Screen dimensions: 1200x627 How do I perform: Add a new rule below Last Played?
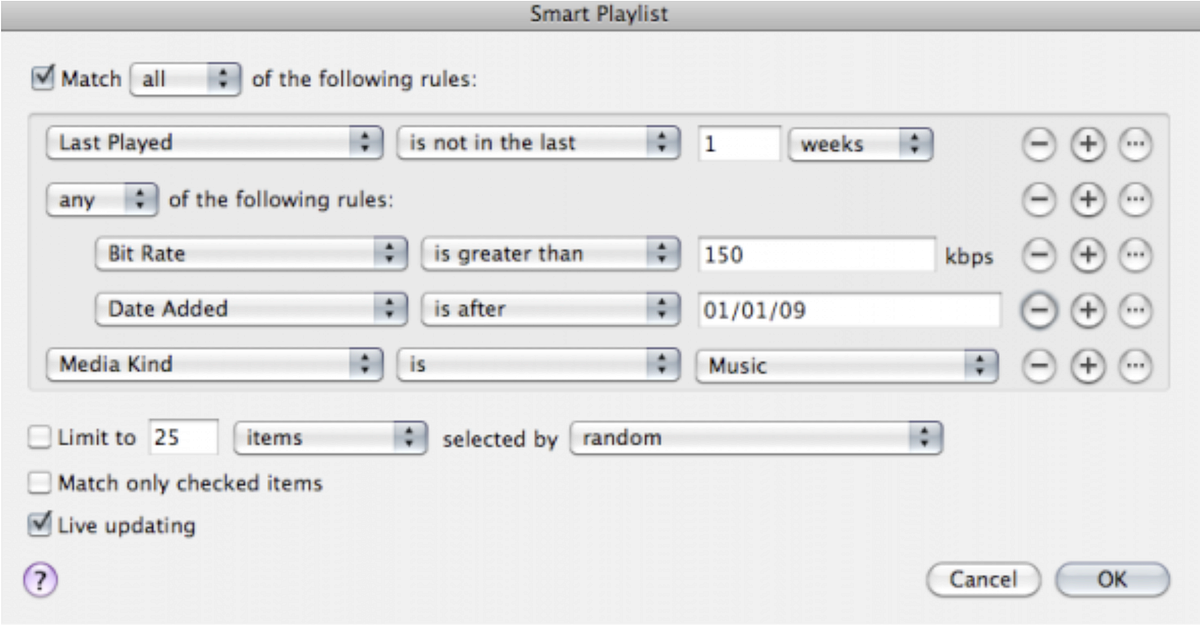(1086, 144)
